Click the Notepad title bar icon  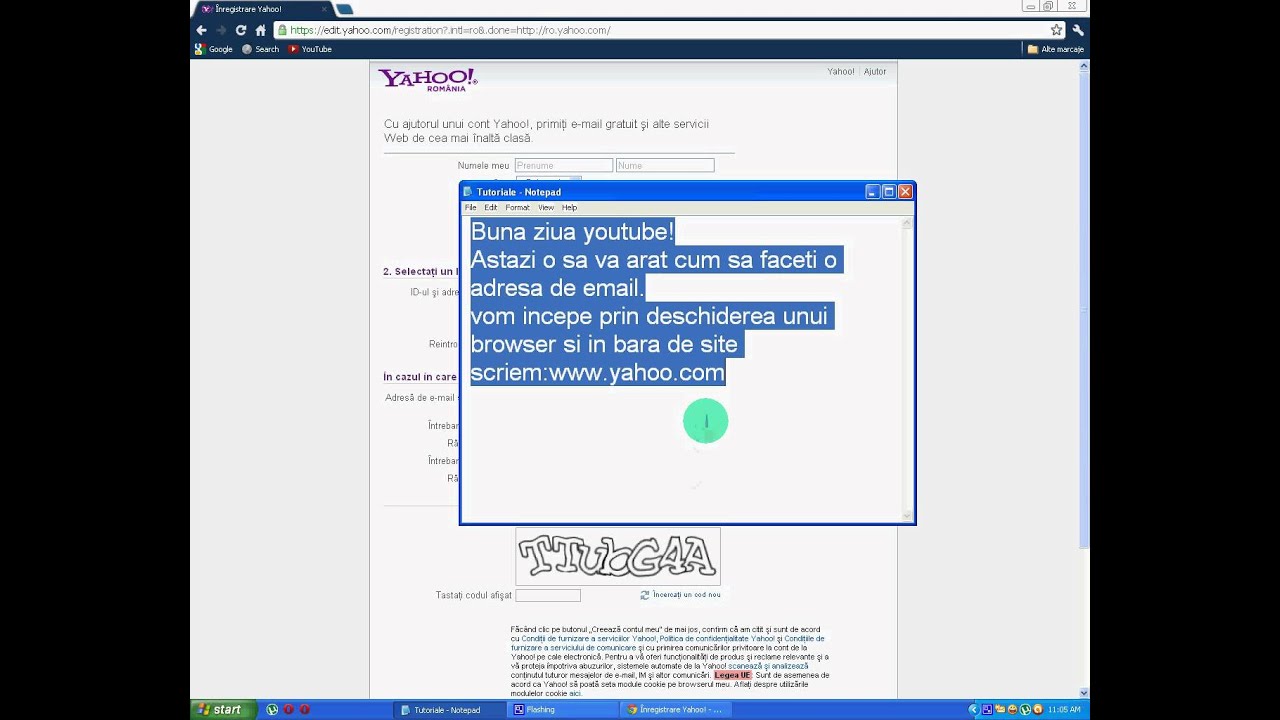click(467, 192)
